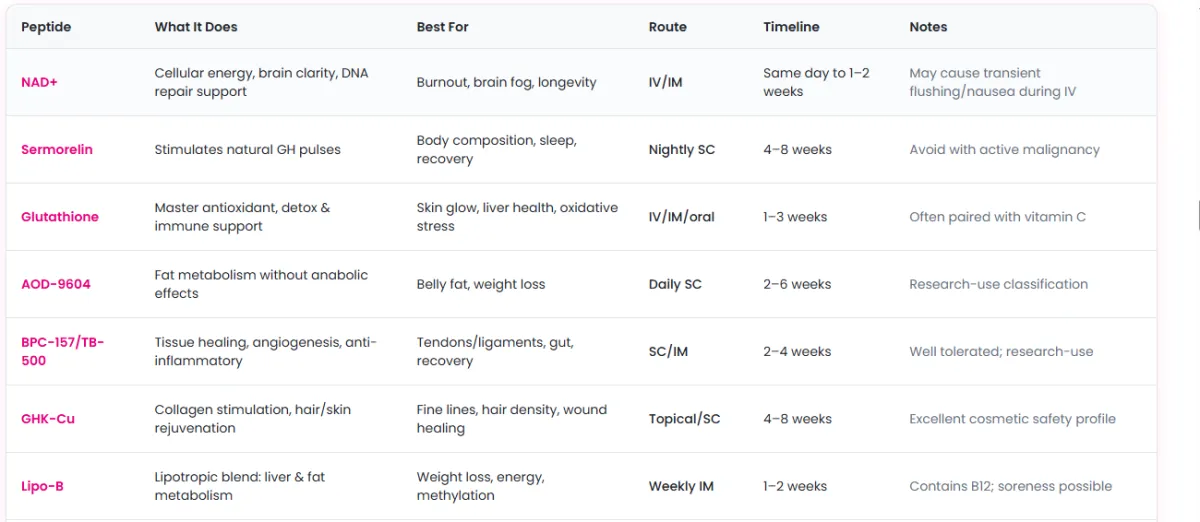Click the Avoid with active malignancy note
Viewport: 1200px width, 522px height.
click(1004, 150)
